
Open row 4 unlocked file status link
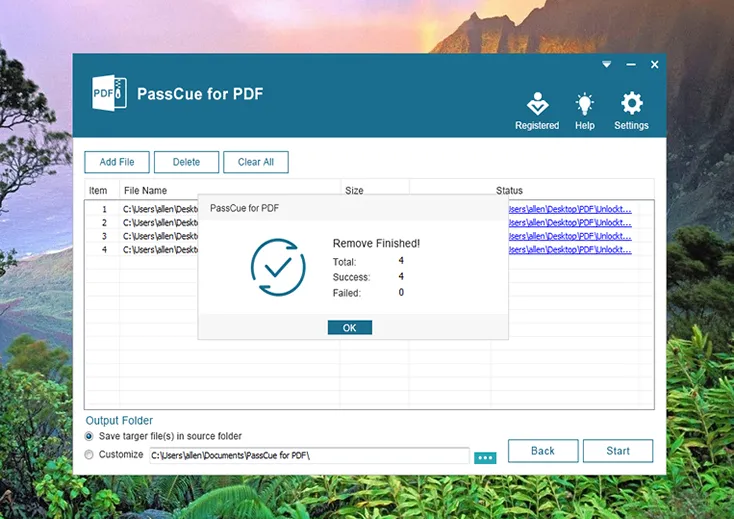point(570,250)
